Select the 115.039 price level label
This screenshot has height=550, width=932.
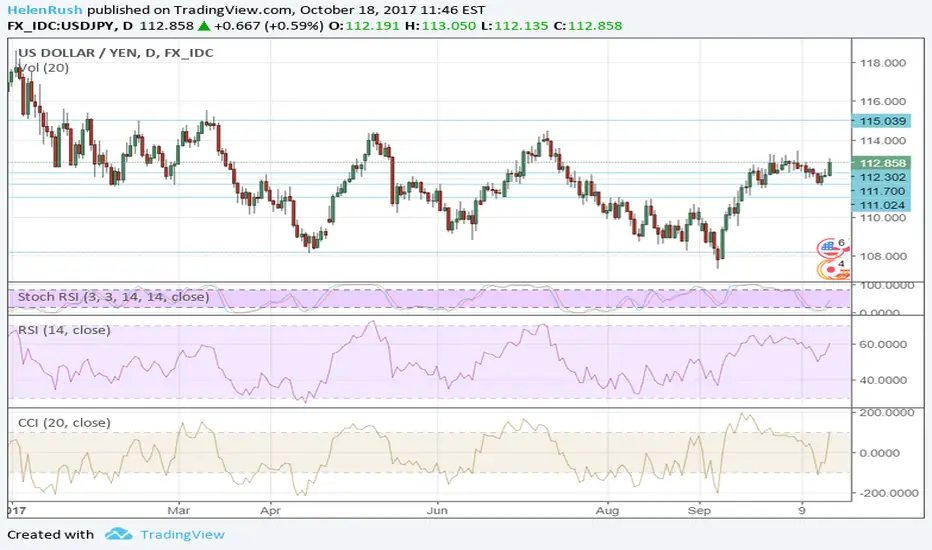point(881,121)
